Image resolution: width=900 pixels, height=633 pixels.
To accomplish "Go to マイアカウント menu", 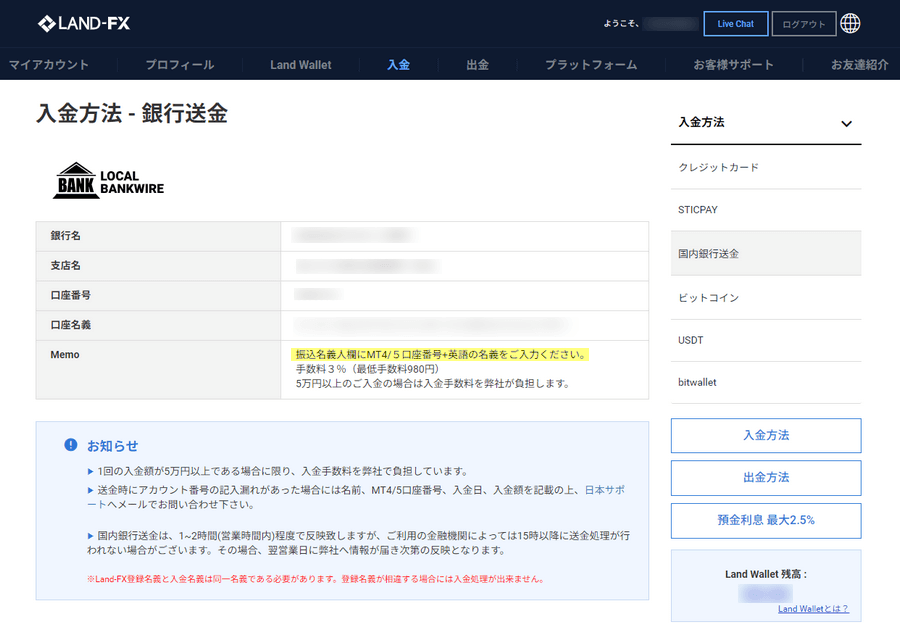I will tap(49, 65).
